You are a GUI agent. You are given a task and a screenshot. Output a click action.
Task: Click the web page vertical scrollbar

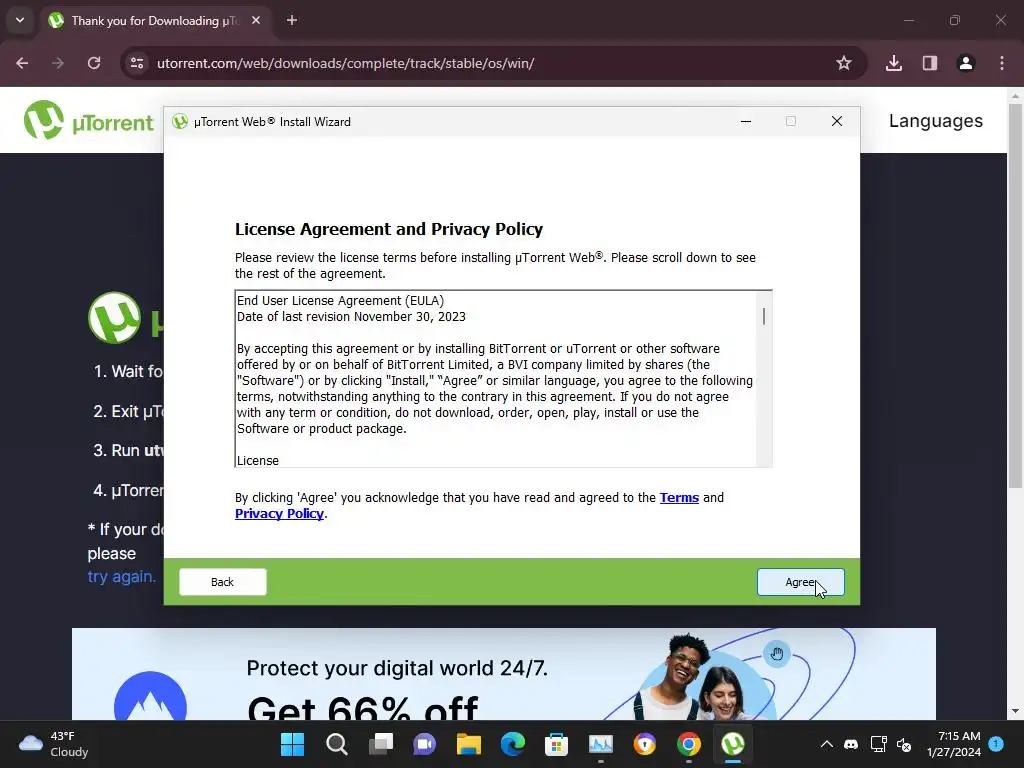pos(1015,294)
